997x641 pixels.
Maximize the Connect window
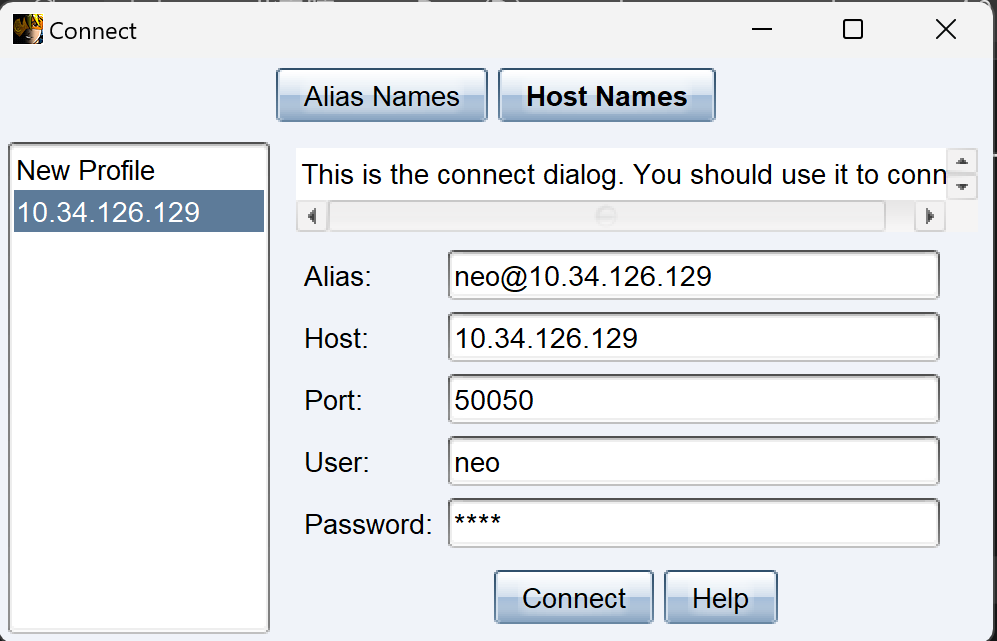pyautogui.click(x=853, y=29)
